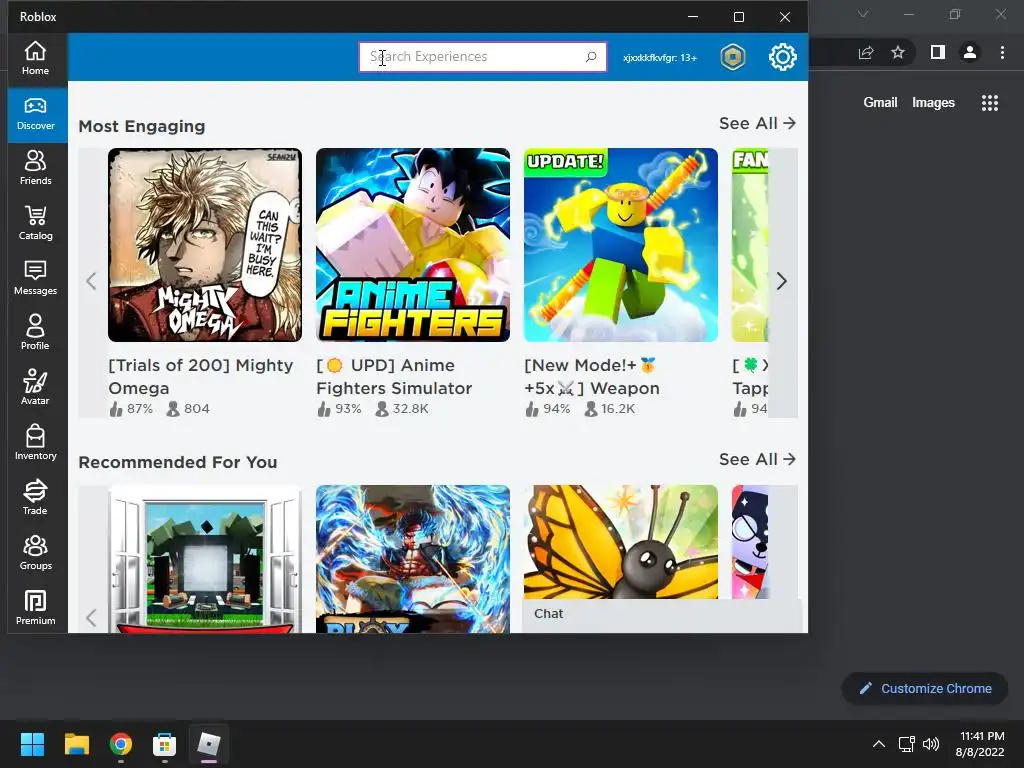Screen dimensions: 1024x768
Task: Bookmark page with Chrome star icon
Action: point(898,52)
